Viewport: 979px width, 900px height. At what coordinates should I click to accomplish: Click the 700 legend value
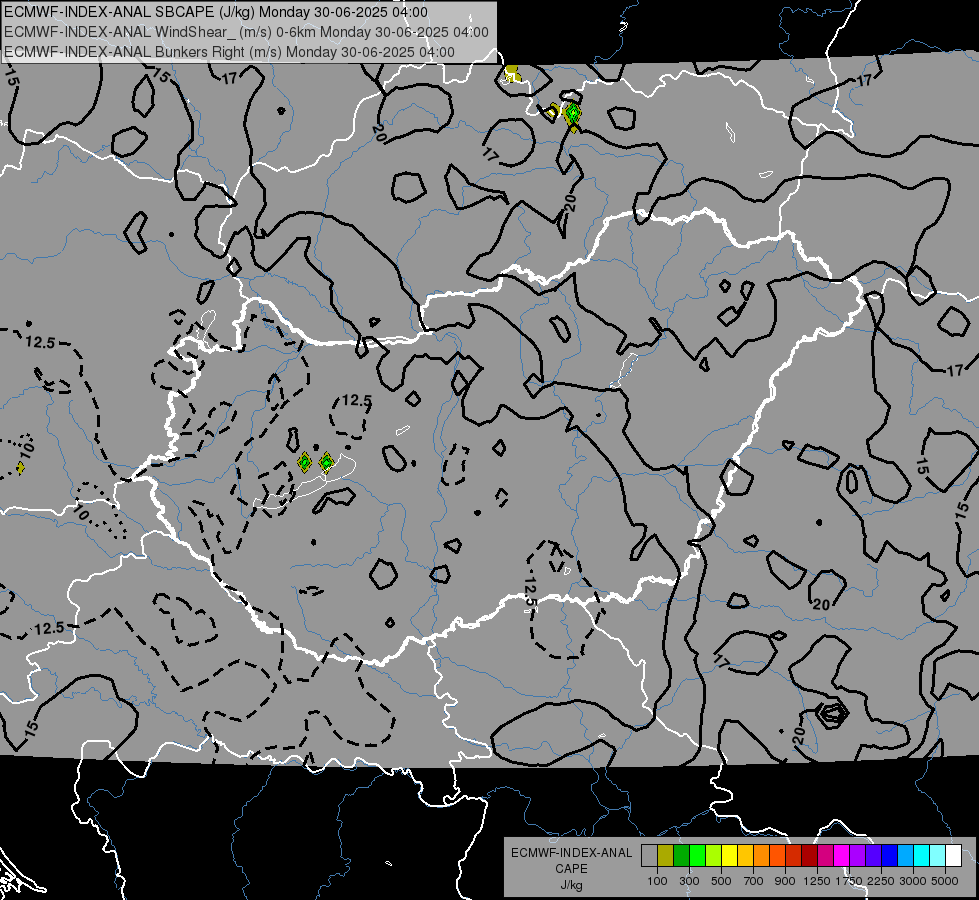(754, 881)
